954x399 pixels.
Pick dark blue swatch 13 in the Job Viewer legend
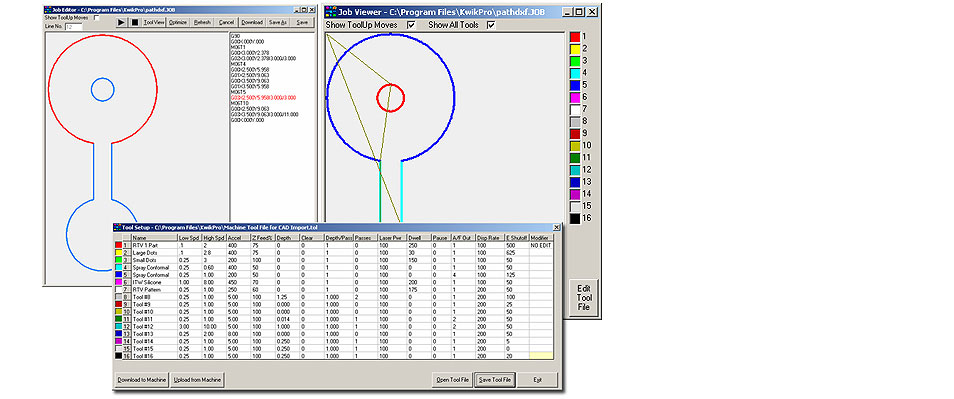click(x=574, y=182)
